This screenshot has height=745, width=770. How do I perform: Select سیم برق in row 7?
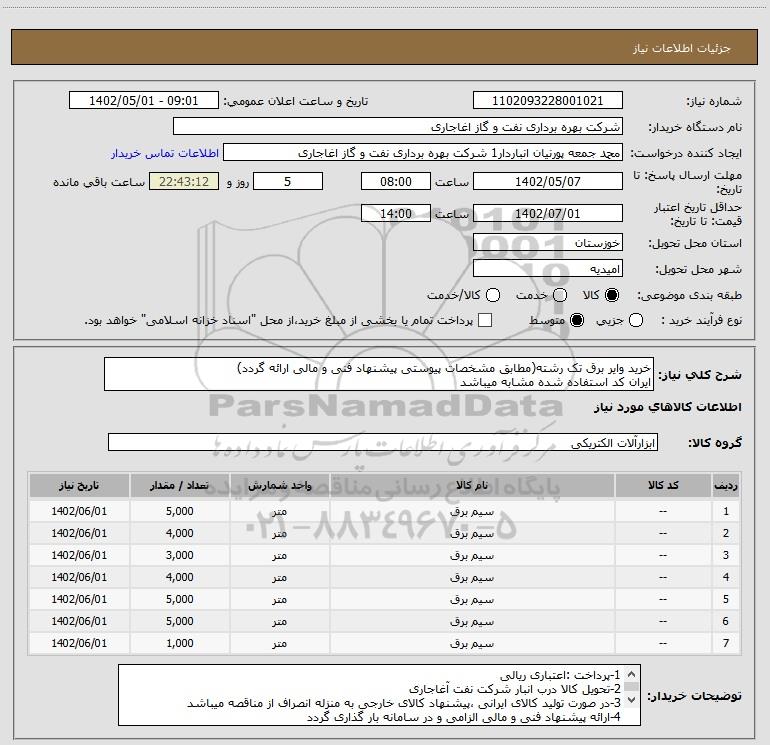click(x=472, y=643)
